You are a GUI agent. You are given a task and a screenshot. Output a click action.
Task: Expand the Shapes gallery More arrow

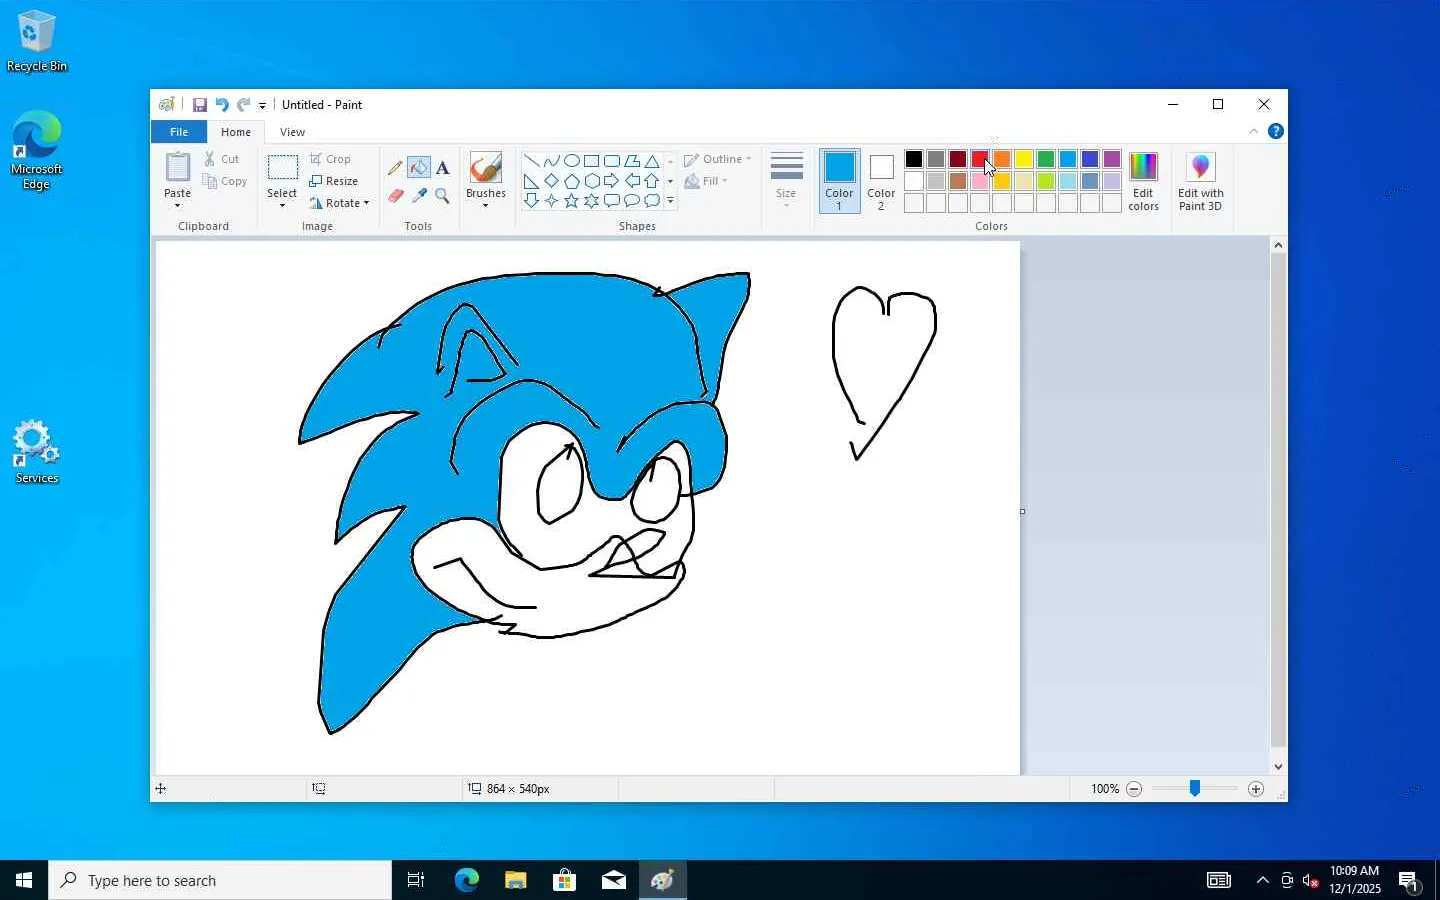[670, 201]
